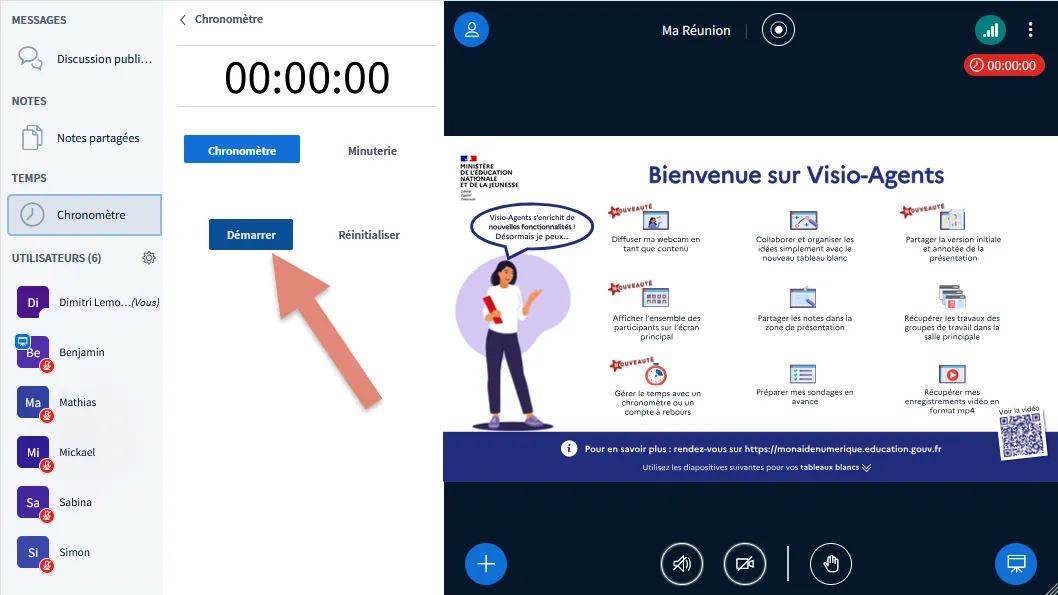Click the monaidenumerique.education.gouv.fr link
Screen dimensions: 1058x595
[843, 449]
